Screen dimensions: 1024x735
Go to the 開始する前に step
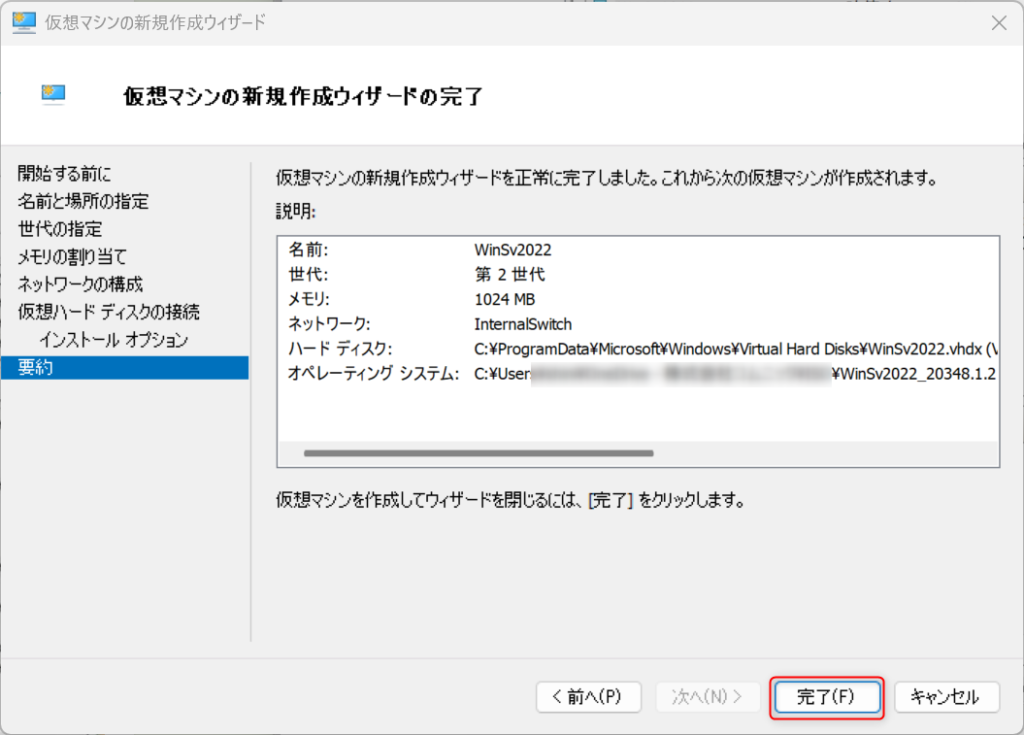65,174
